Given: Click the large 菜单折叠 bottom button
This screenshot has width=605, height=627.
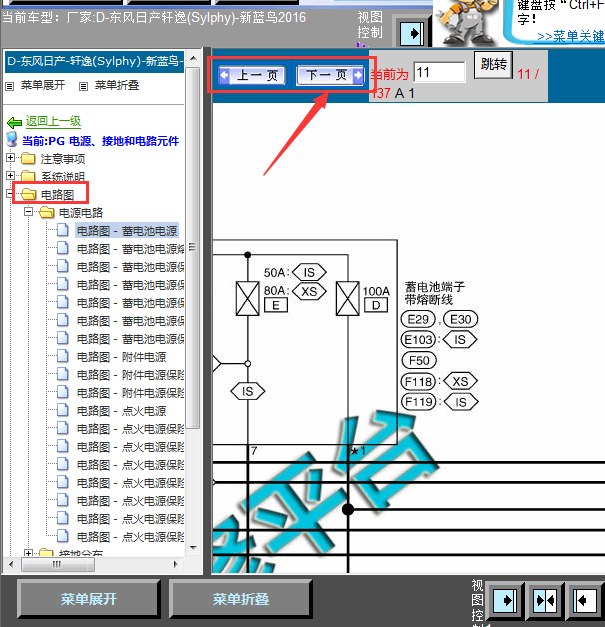Looking at the screenshot, I should point(241,599).
